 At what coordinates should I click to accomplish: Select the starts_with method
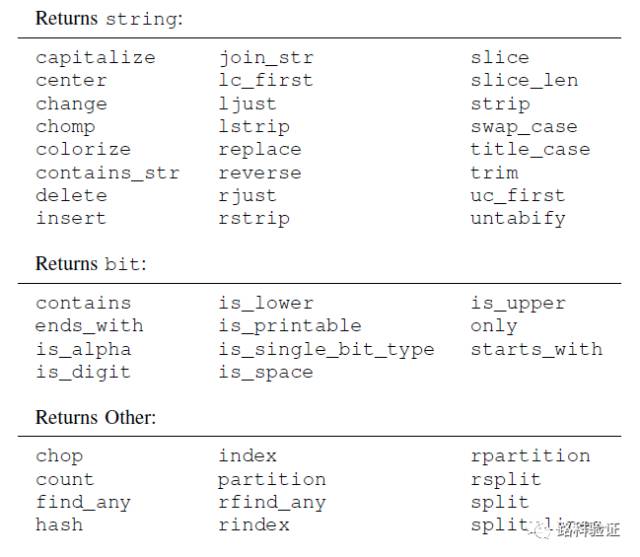pos(537,349)
